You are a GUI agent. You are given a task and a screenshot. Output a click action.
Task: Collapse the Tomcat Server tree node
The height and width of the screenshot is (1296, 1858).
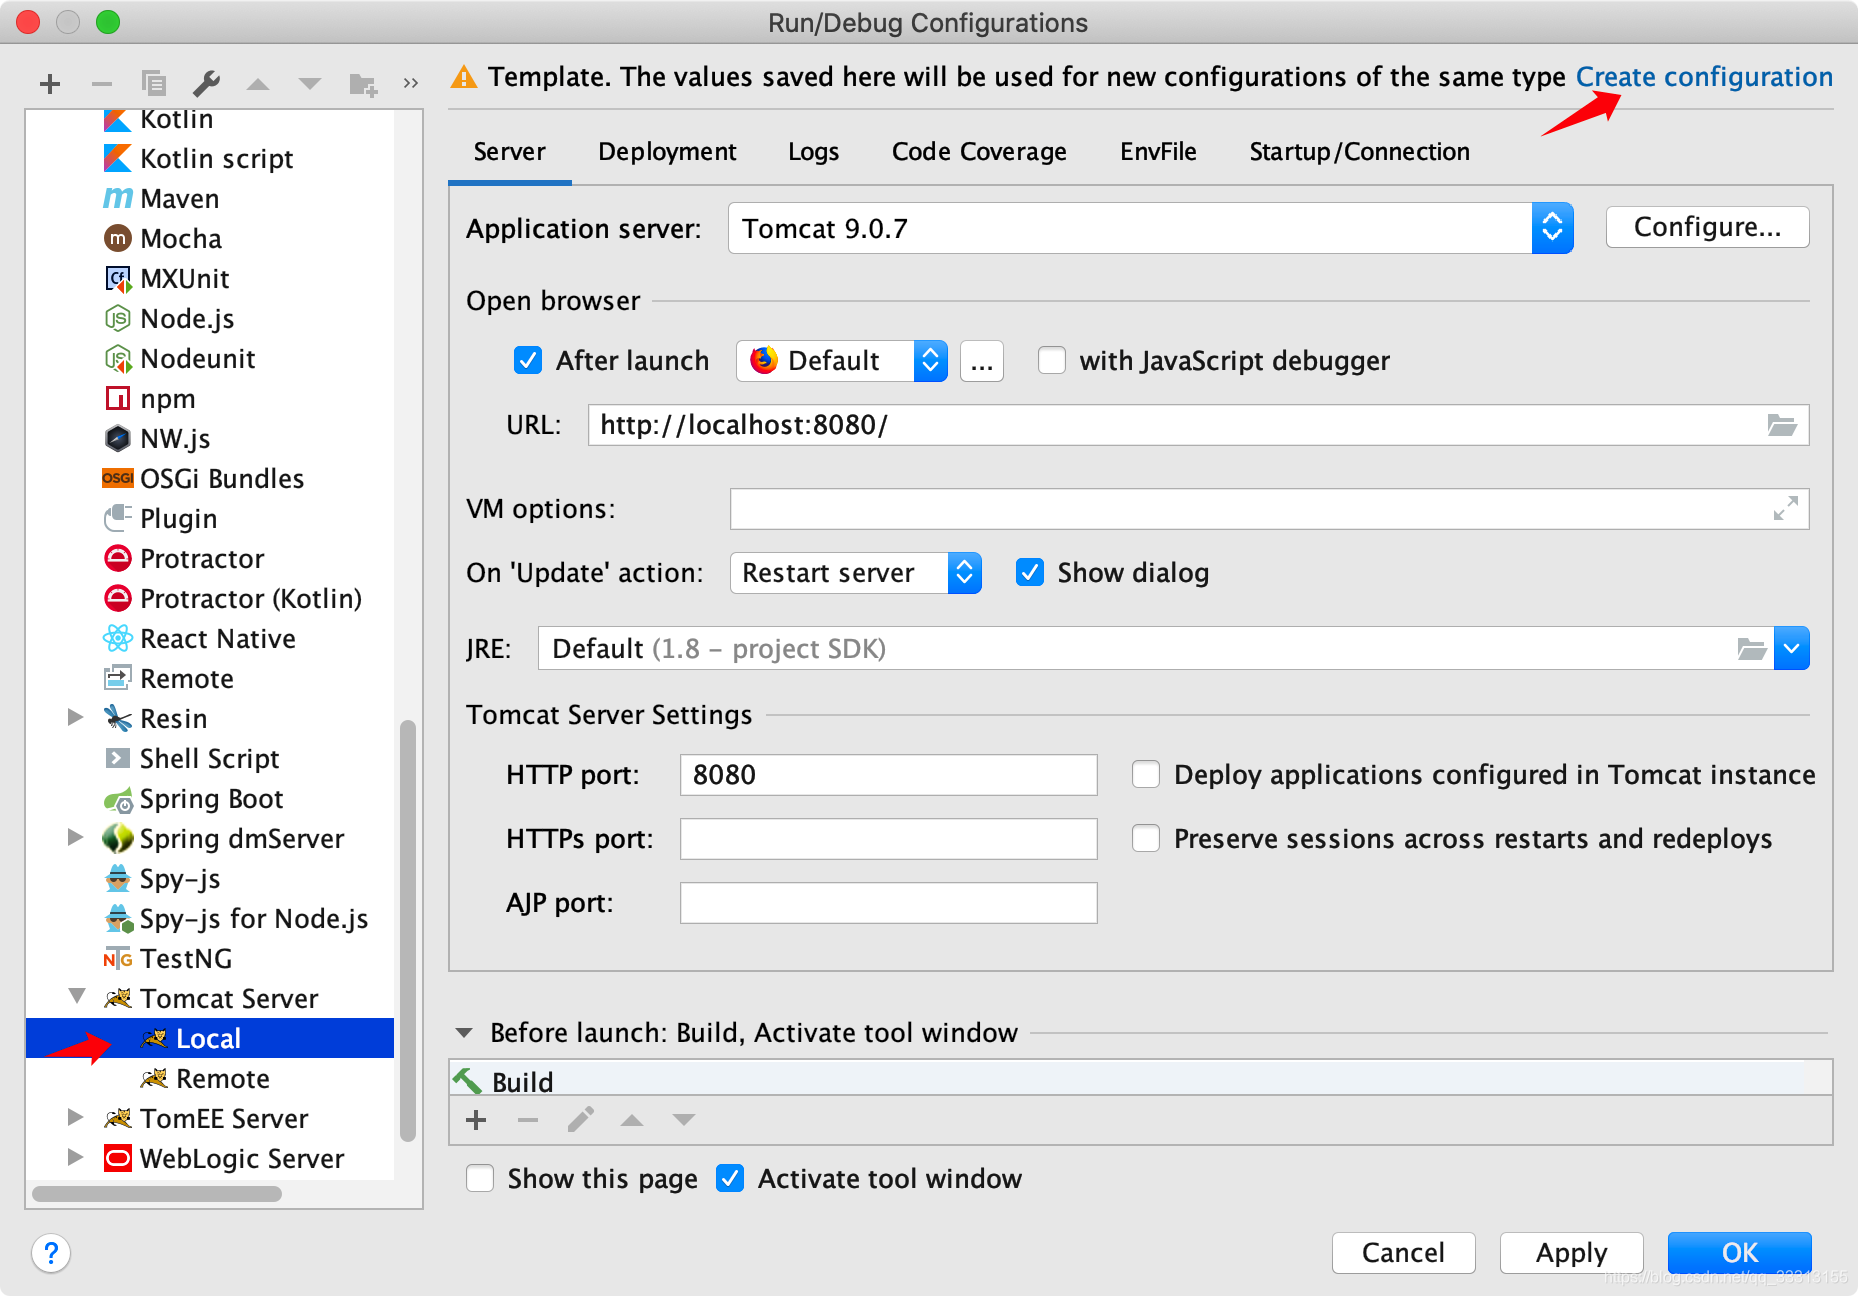(x=76, y=996)
